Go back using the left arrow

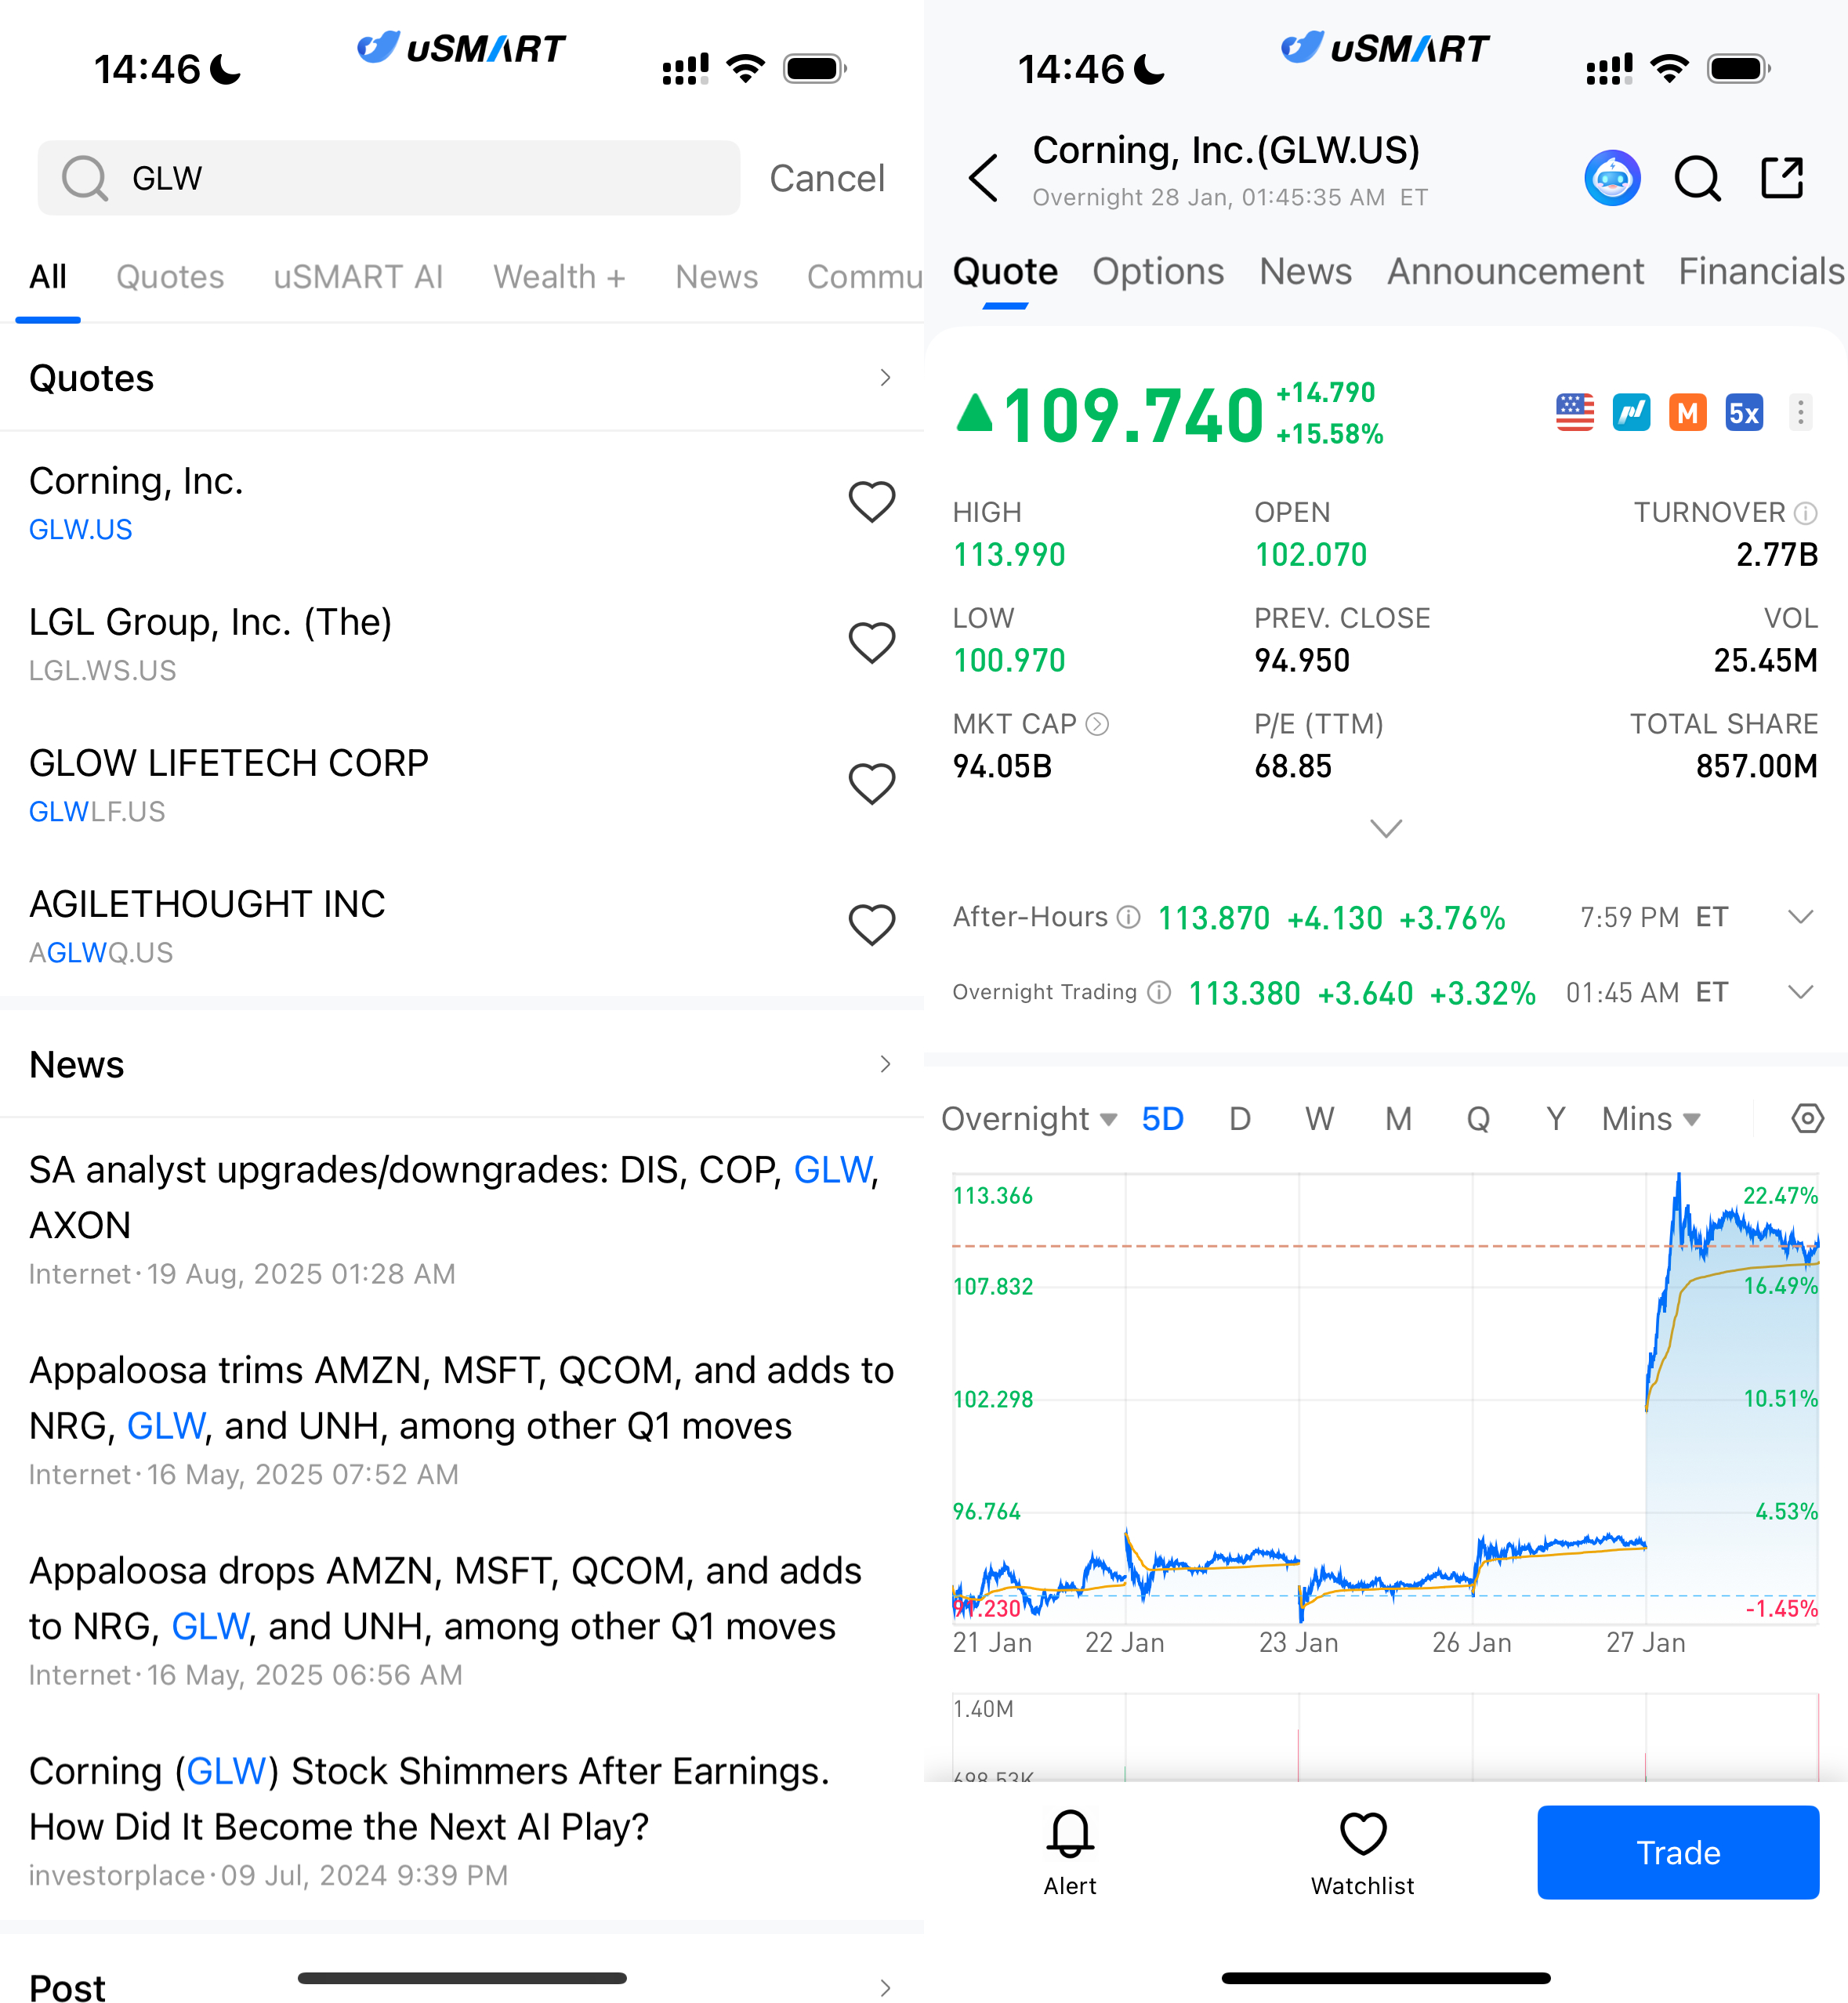[984, 178]
